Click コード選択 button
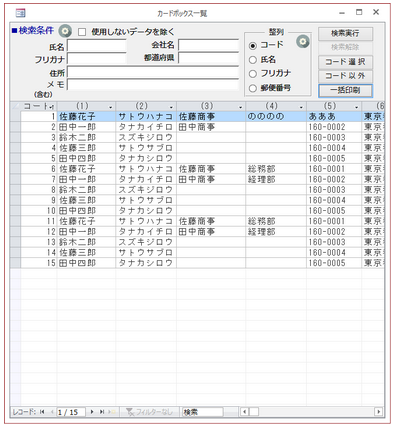This screenshot has width=396, height=428. (345, 62)
